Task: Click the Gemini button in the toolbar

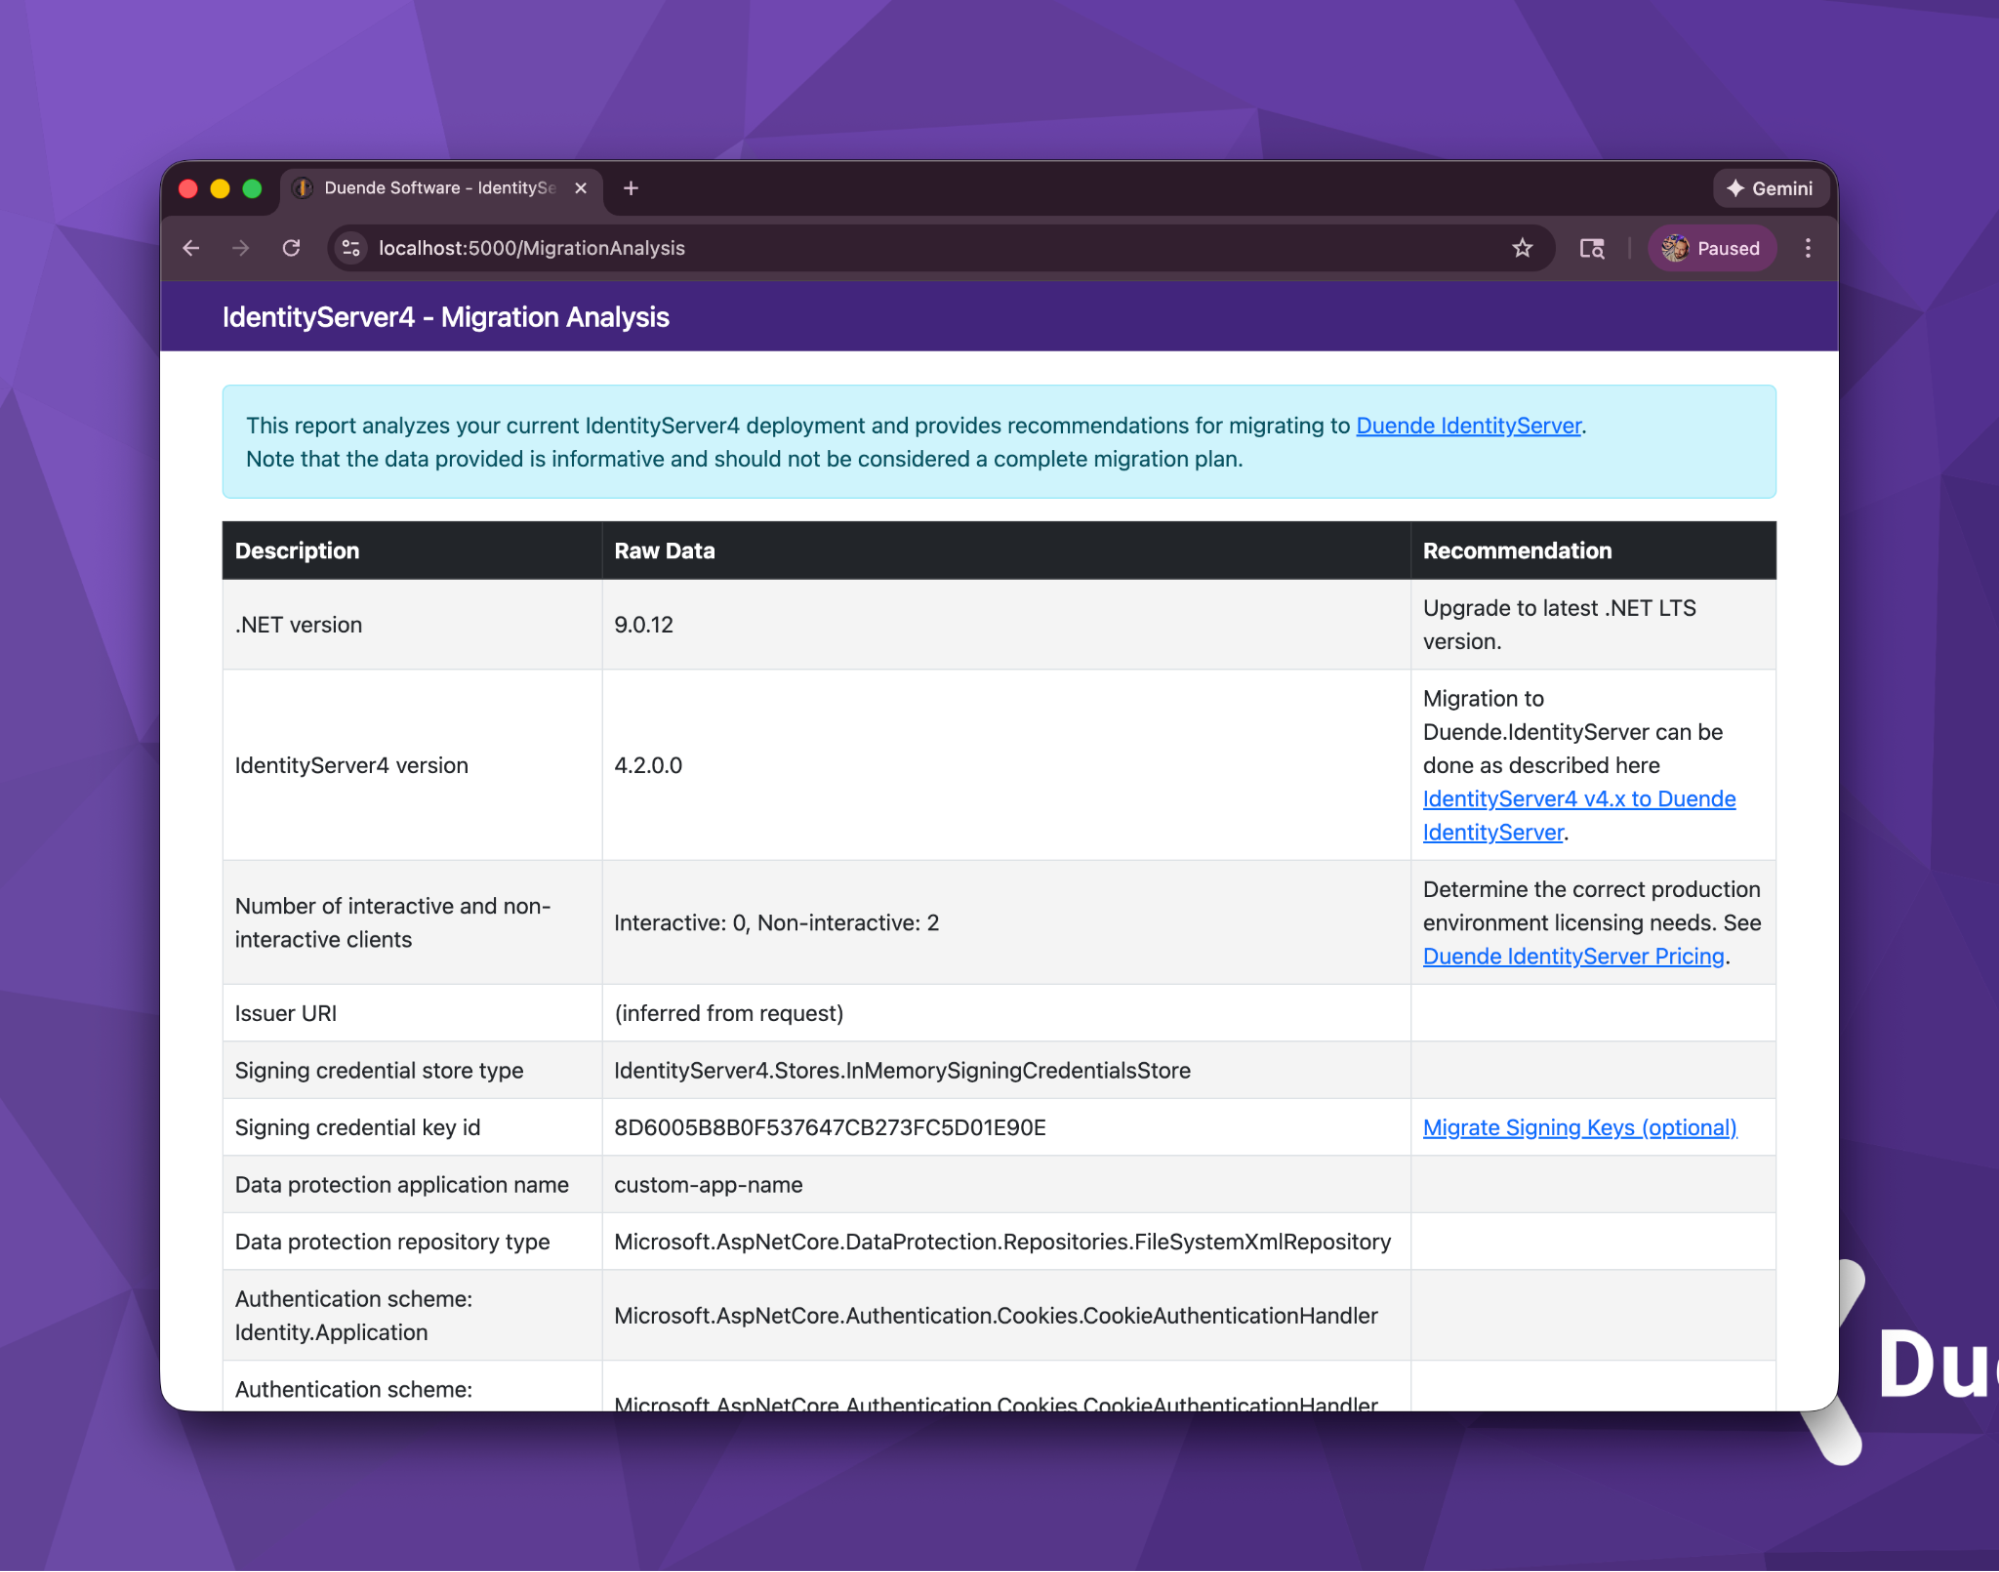Action: [x=1769, y=188]
